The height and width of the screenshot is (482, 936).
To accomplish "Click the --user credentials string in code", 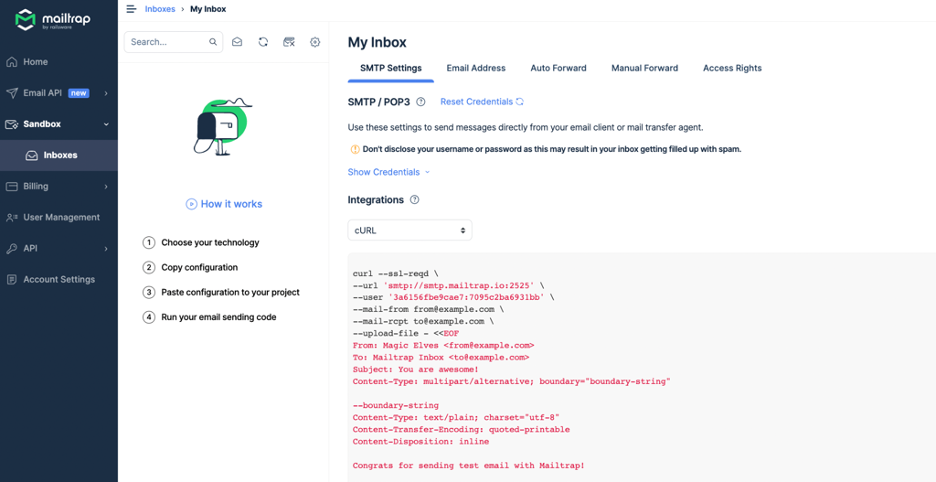I will pos(468,297).
